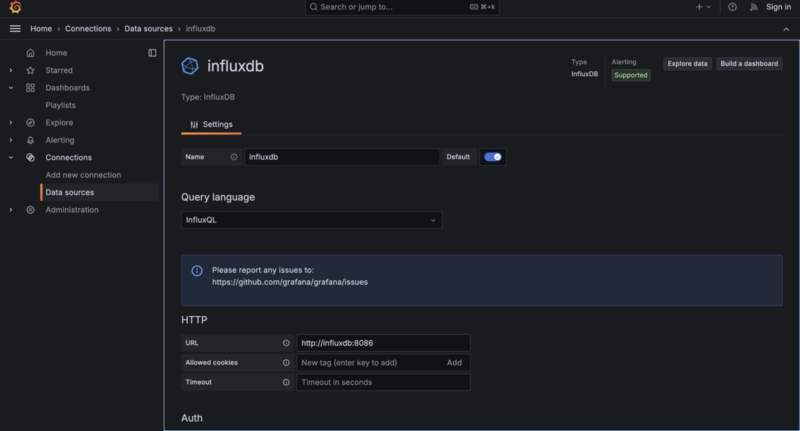Open Dashboards menu item
The image size is (800, 431).
(67, 88)
